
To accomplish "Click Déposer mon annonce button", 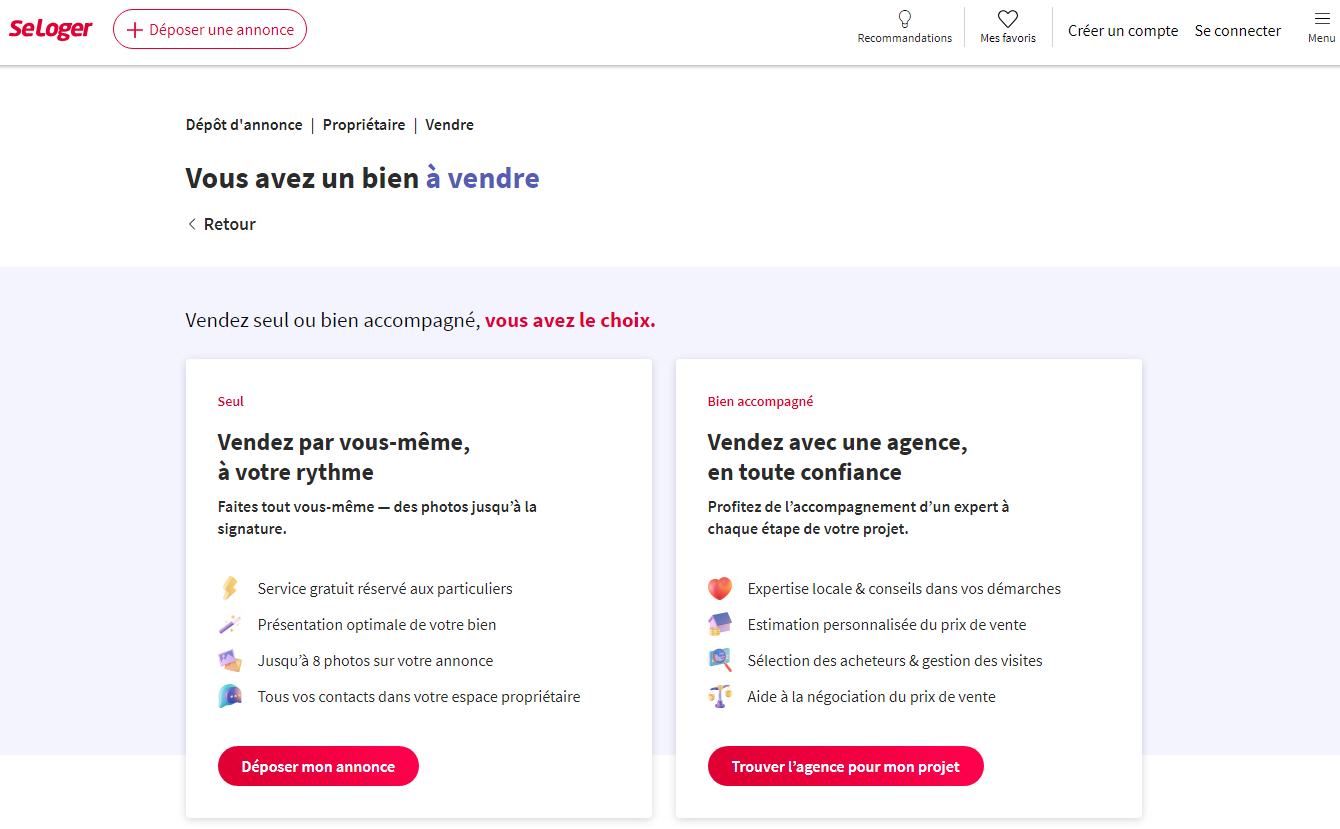I will pyautogui.click(x=318, y=765).
